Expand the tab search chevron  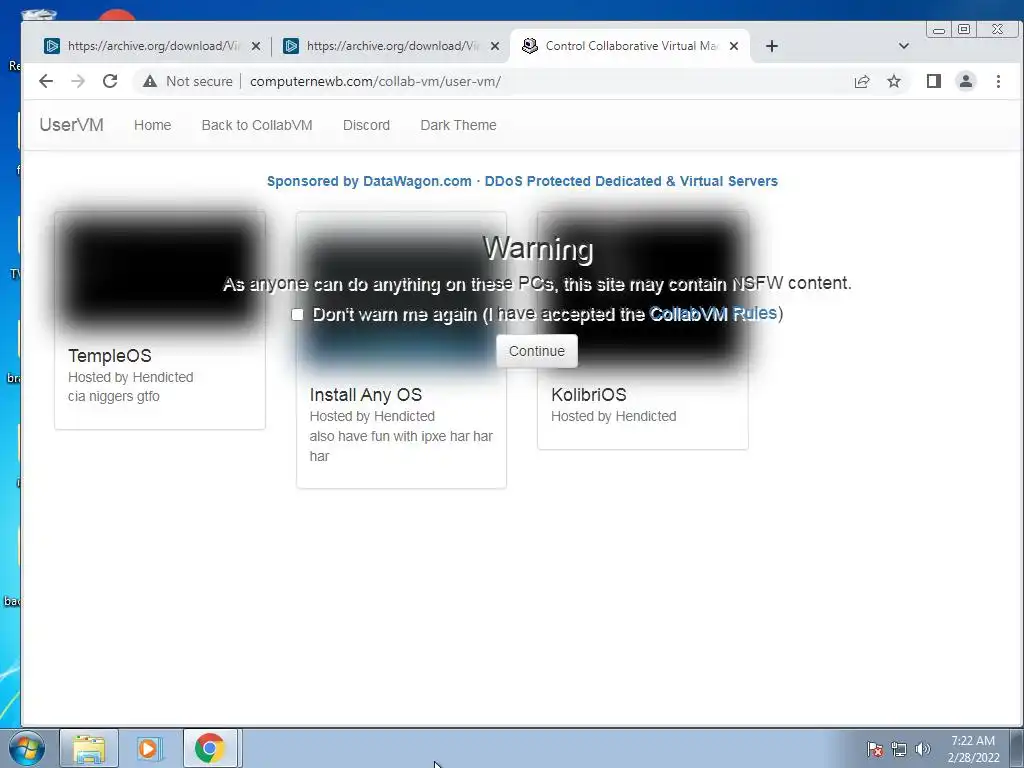click(904, 46)
